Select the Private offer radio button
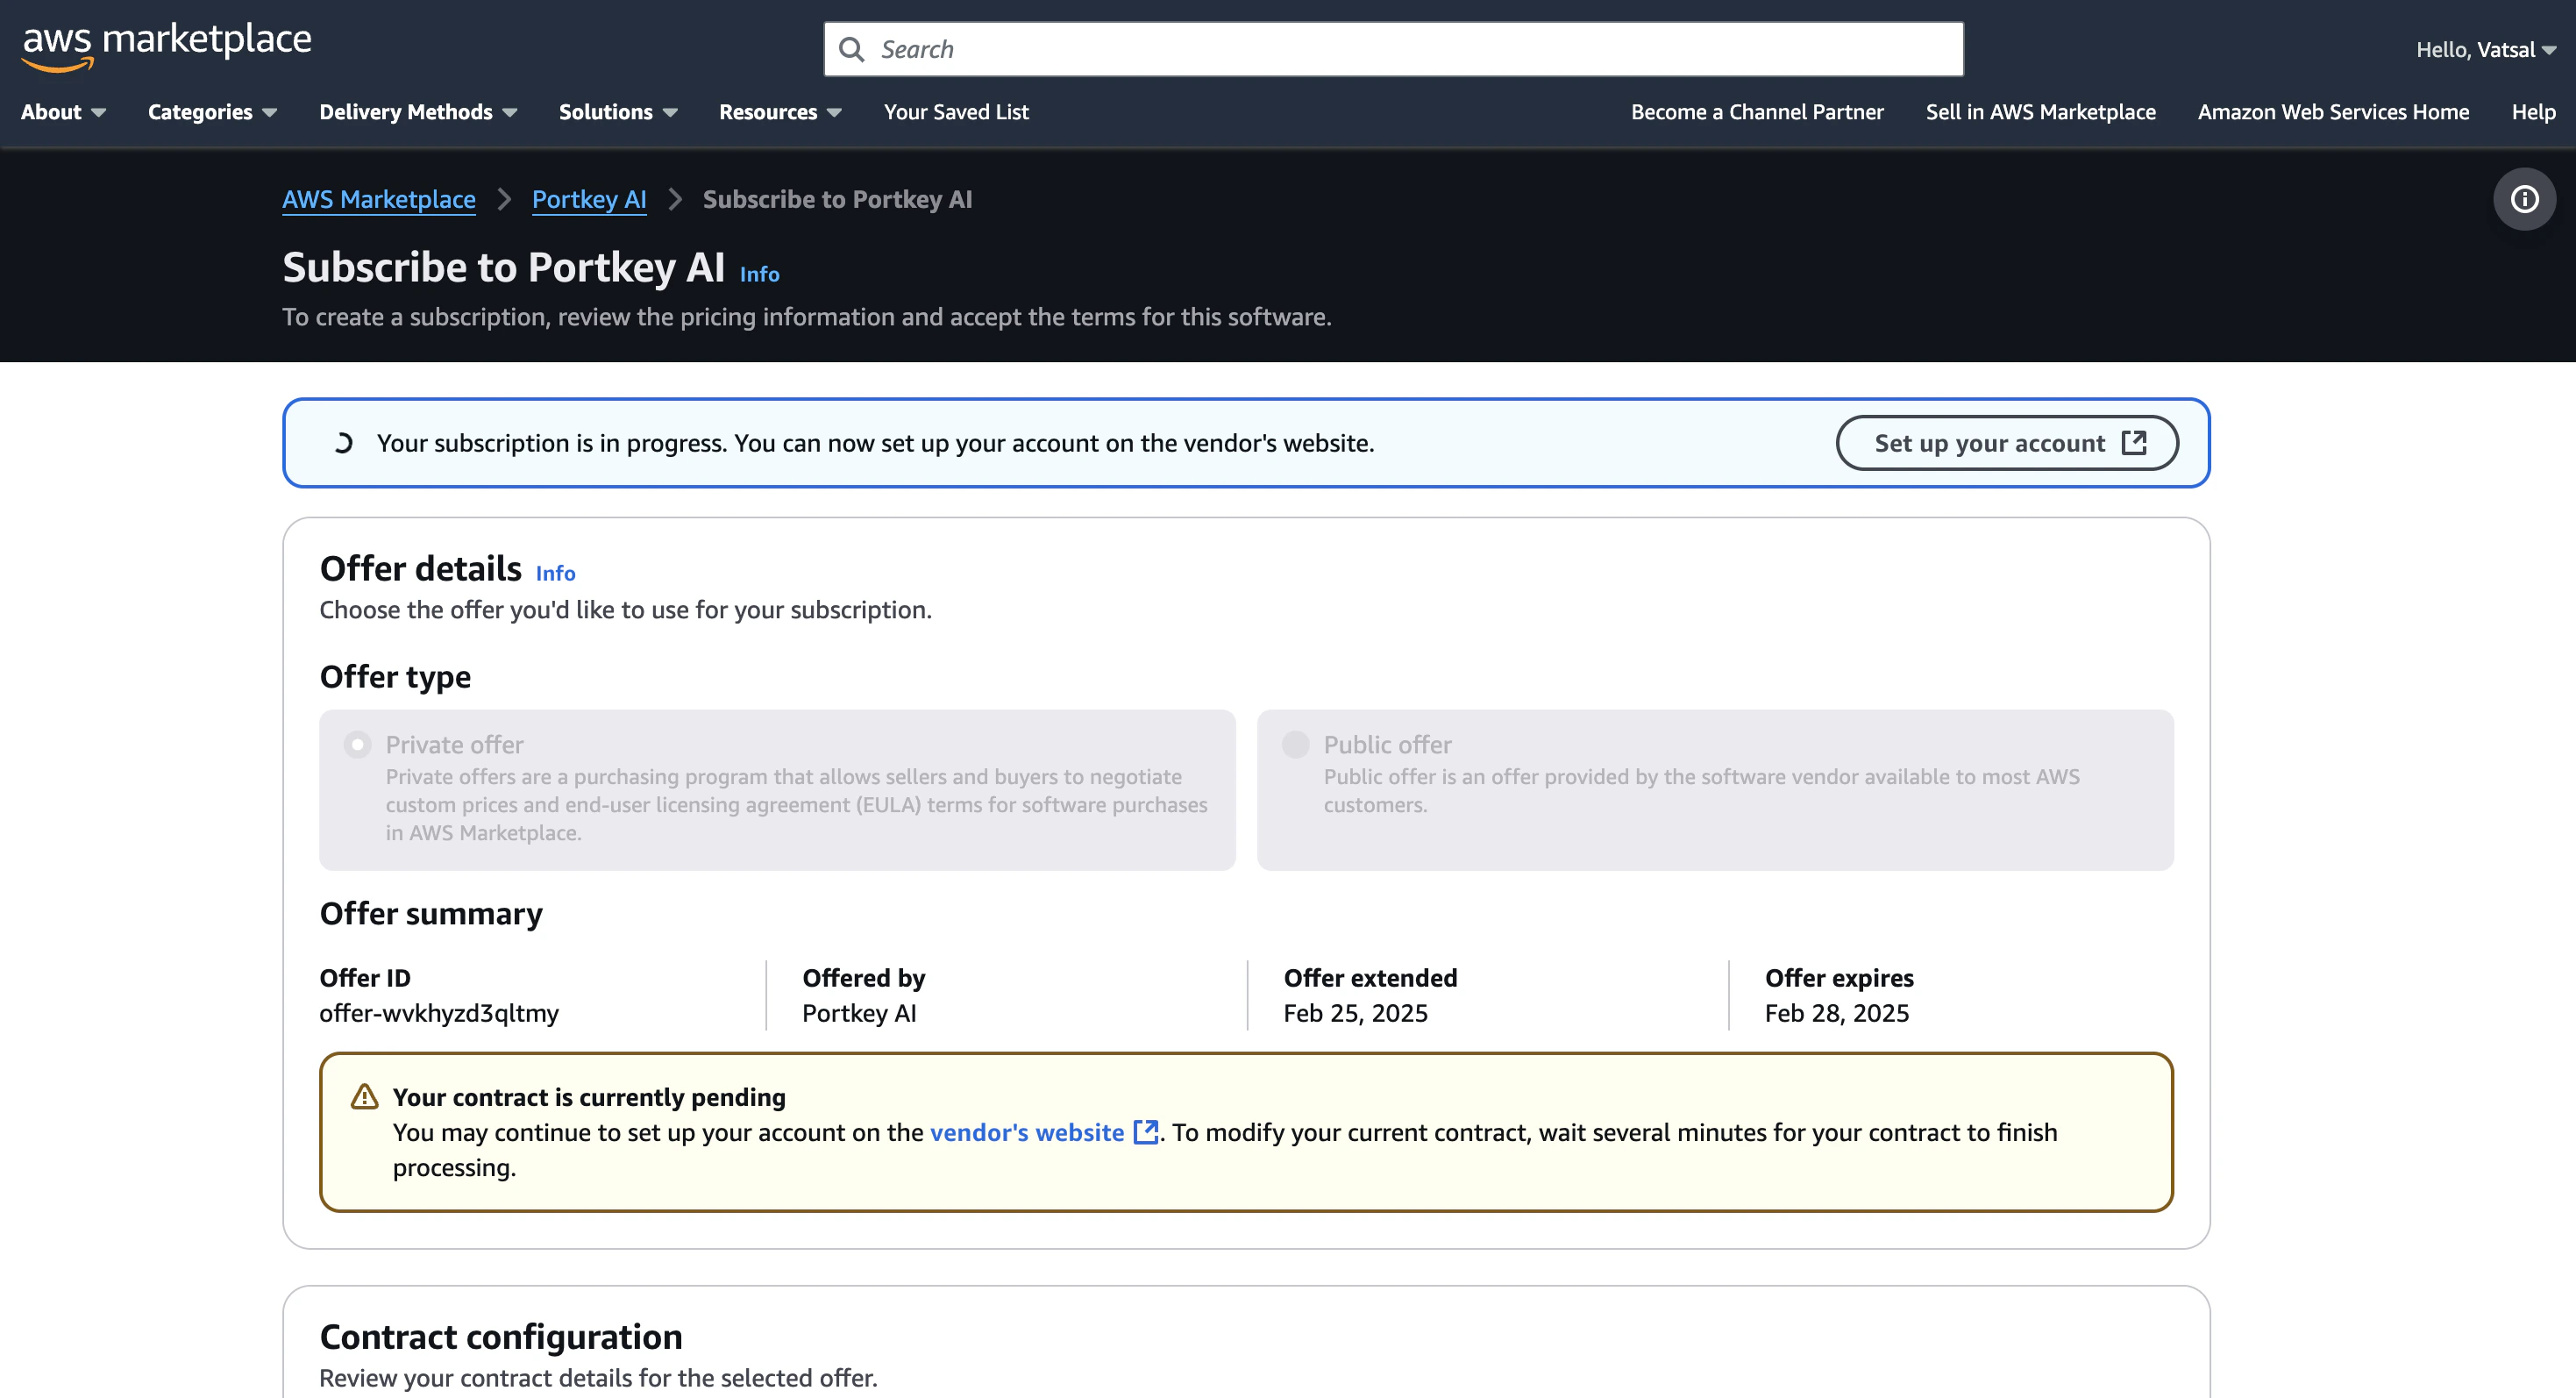Viewport: 2576px width, 1398px height. pos(357,745)
